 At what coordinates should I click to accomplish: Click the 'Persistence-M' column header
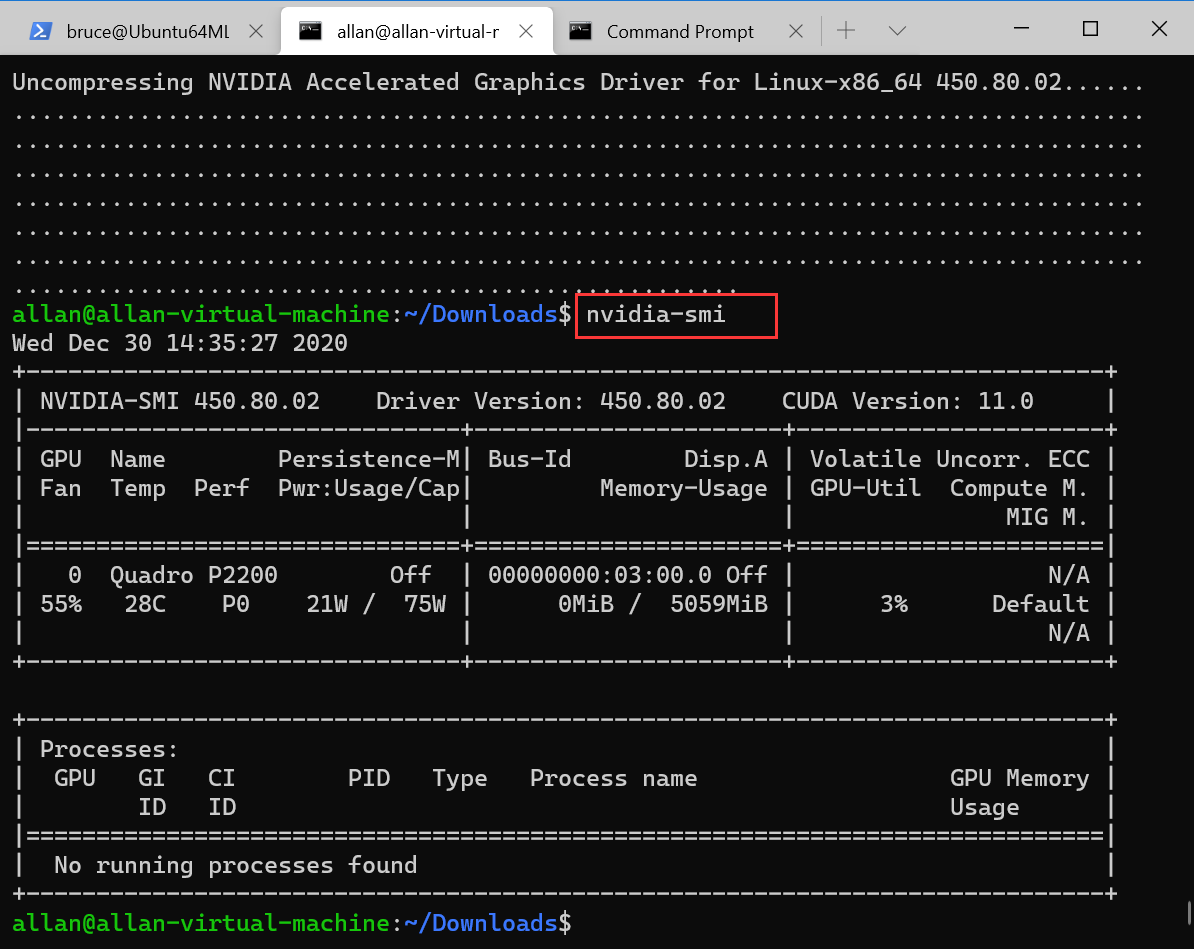(369, 459)
